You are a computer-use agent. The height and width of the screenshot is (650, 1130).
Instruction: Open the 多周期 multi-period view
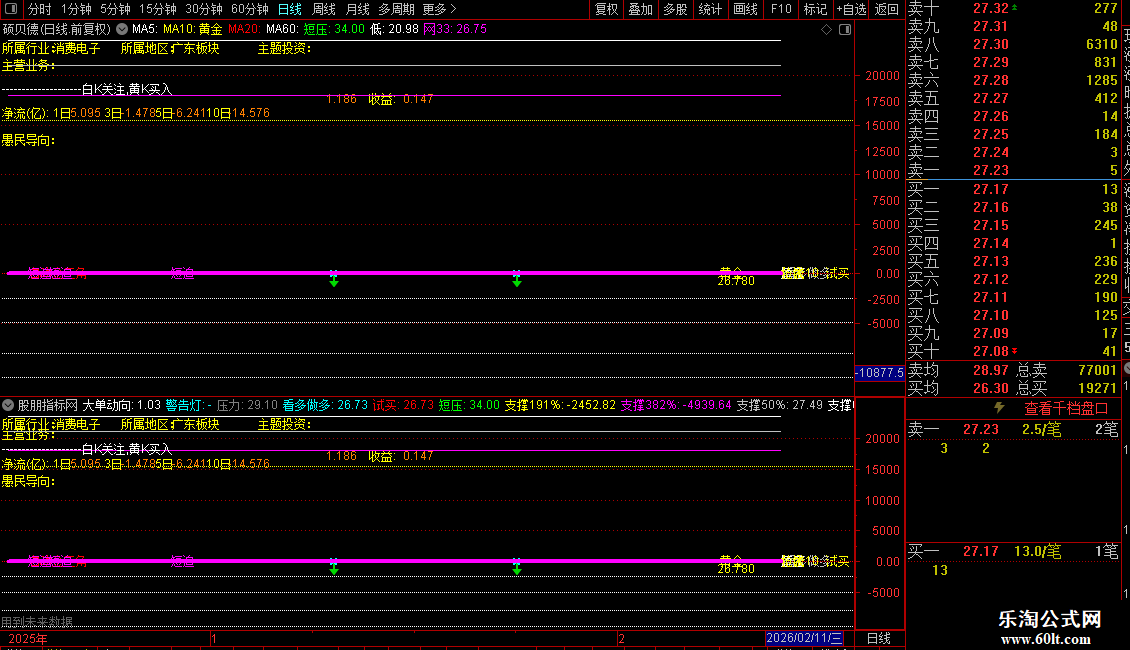(x=396, y=9)
